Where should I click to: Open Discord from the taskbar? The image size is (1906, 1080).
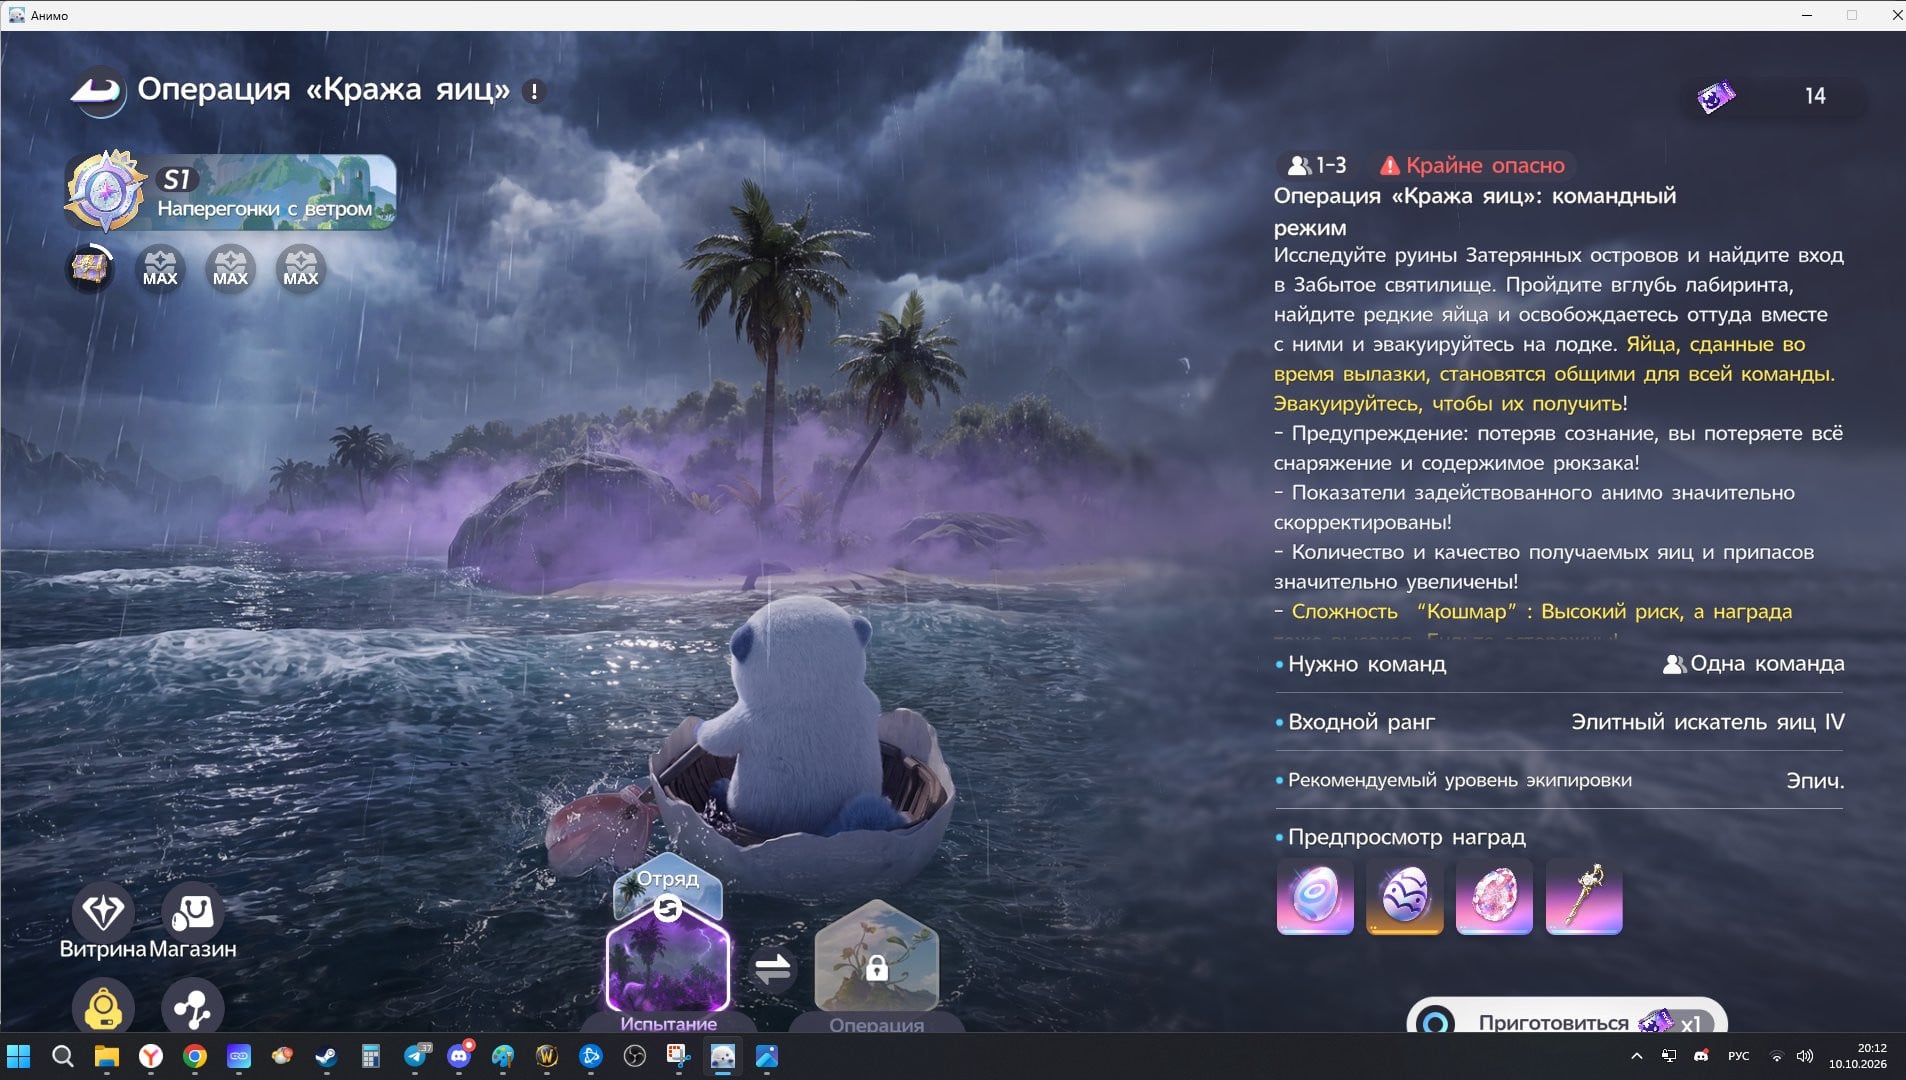[459, 1056]
